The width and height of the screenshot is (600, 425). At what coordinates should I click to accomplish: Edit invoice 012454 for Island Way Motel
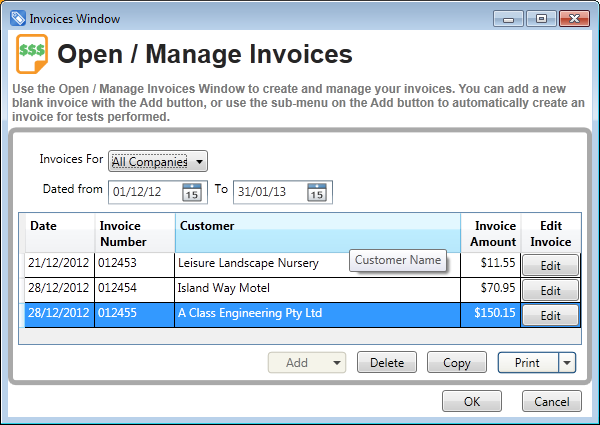click(x=549, y=290)
